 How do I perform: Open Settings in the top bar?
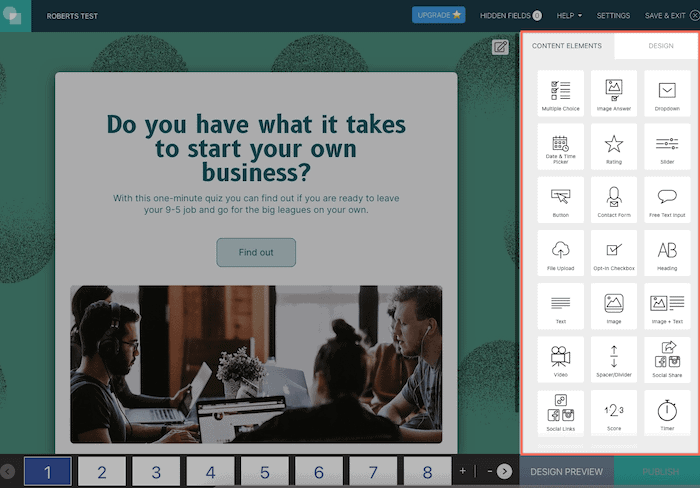tap(613, 16)
